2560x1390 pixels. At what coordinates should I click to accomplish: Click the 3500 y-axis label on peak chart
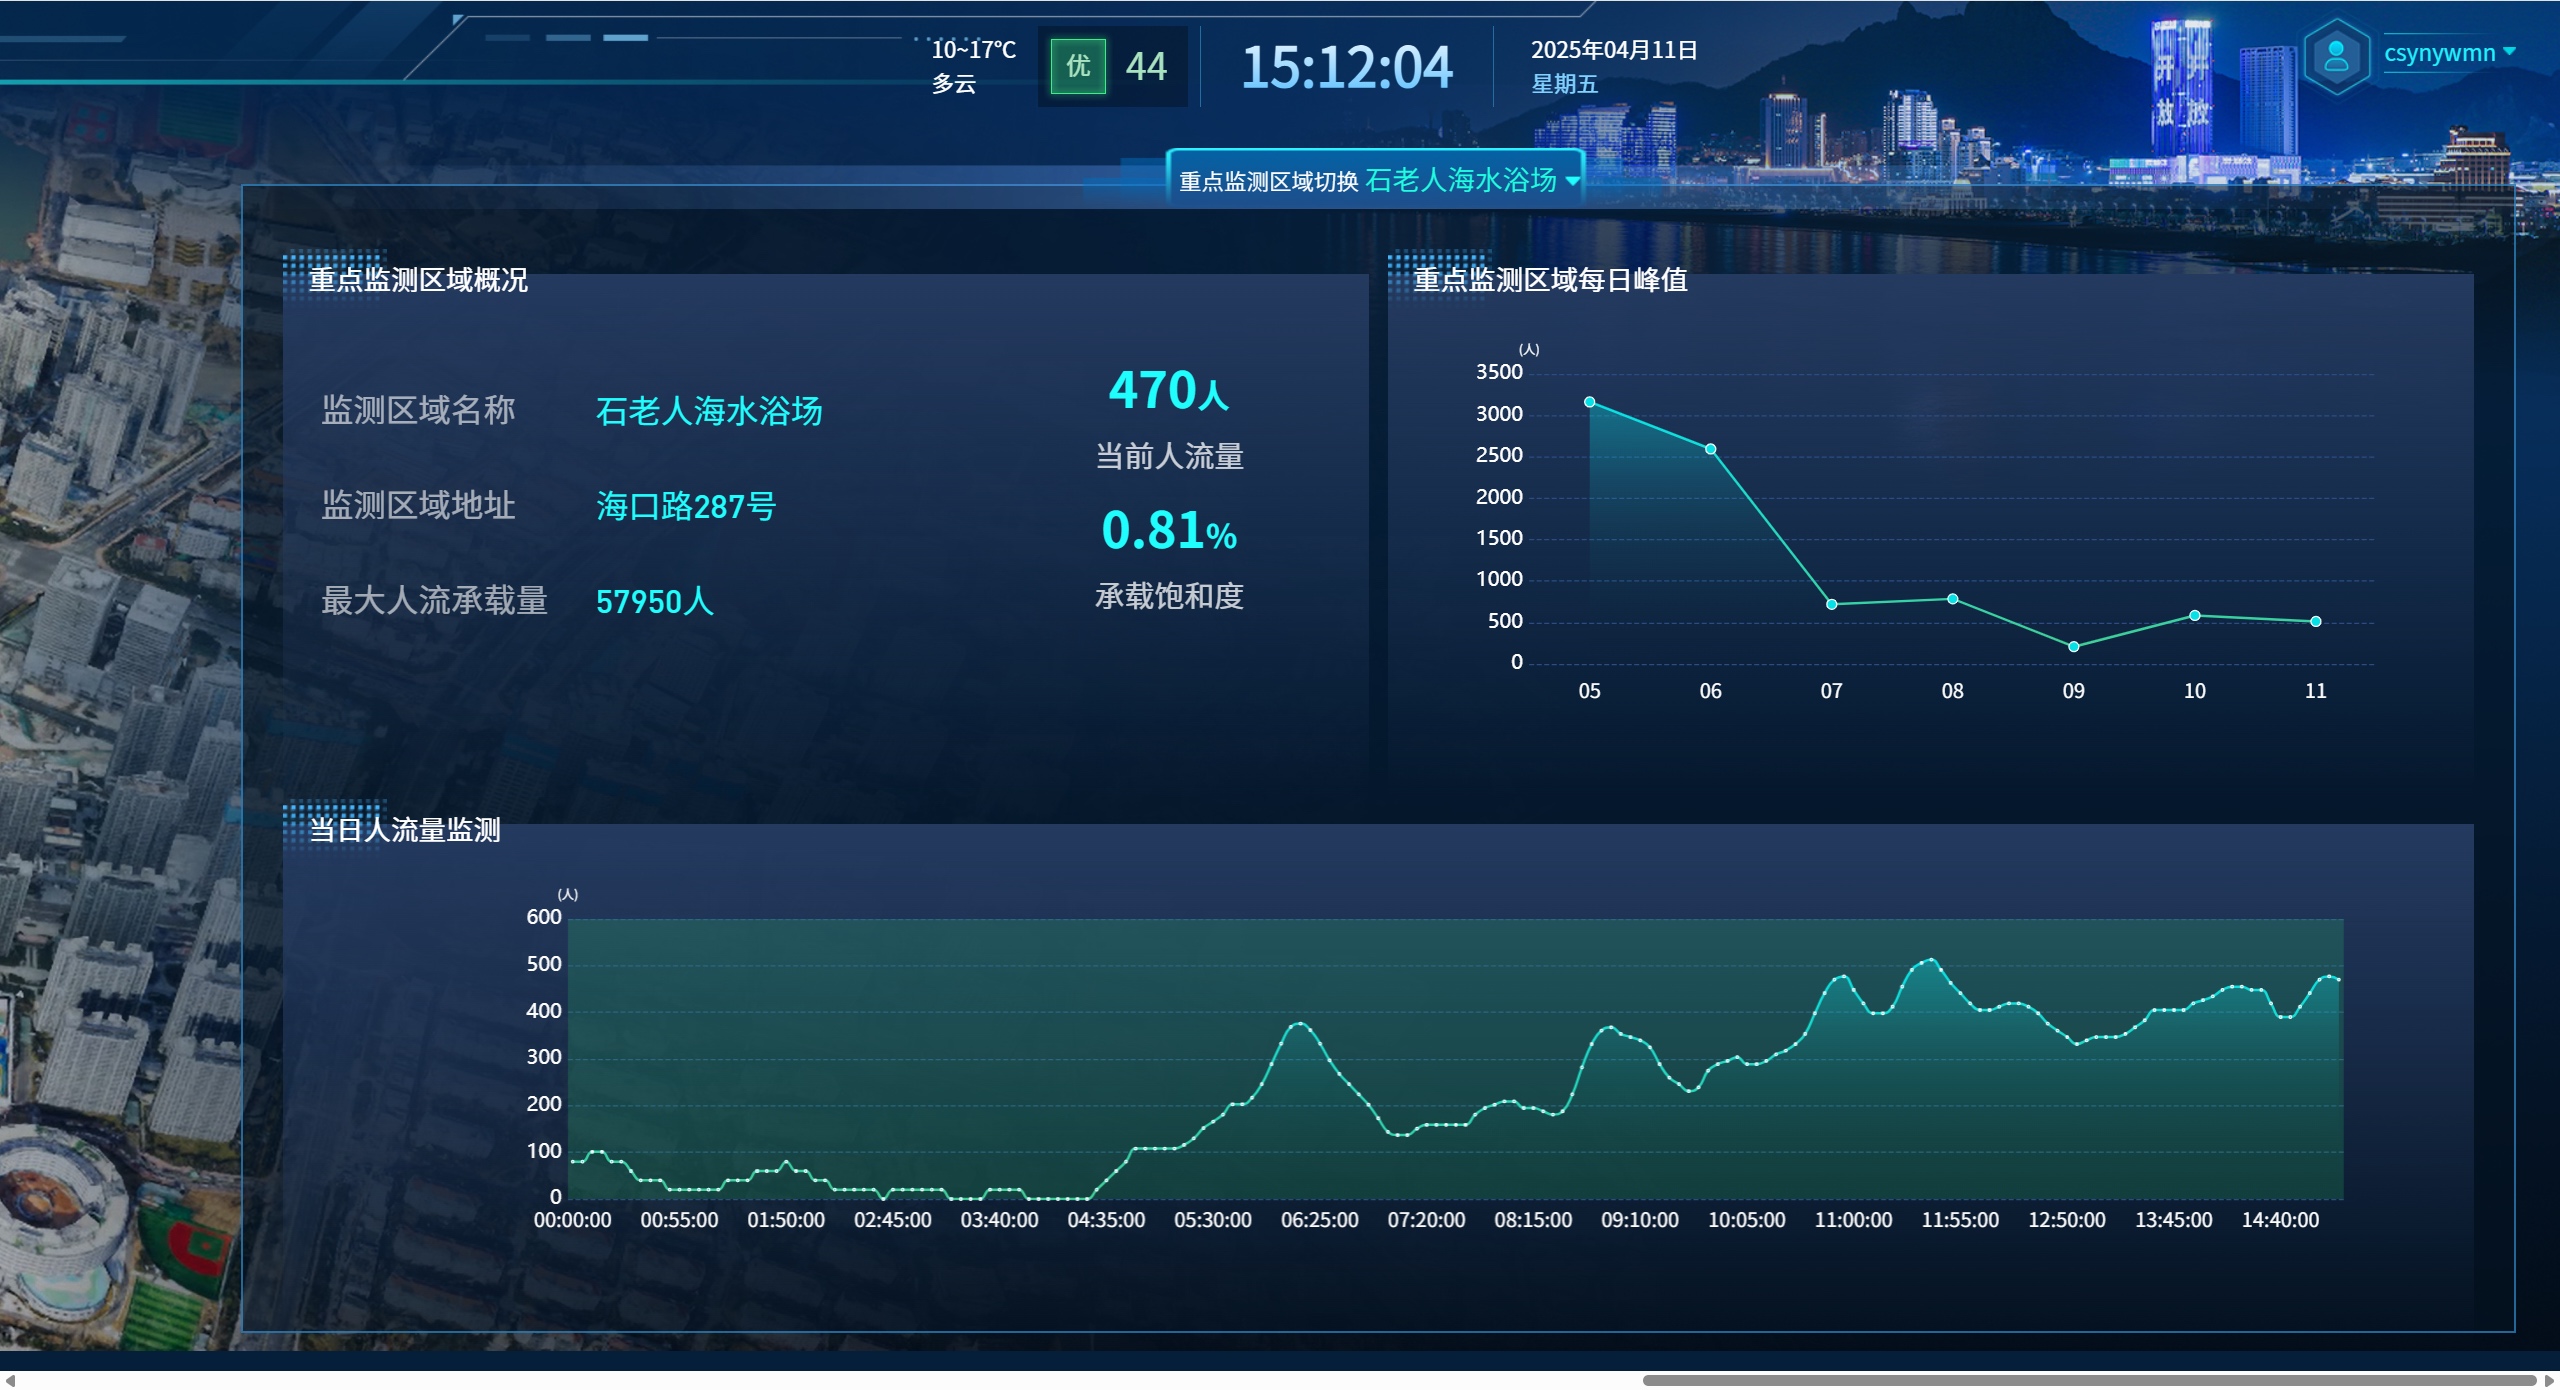[x=1499, y=372]
